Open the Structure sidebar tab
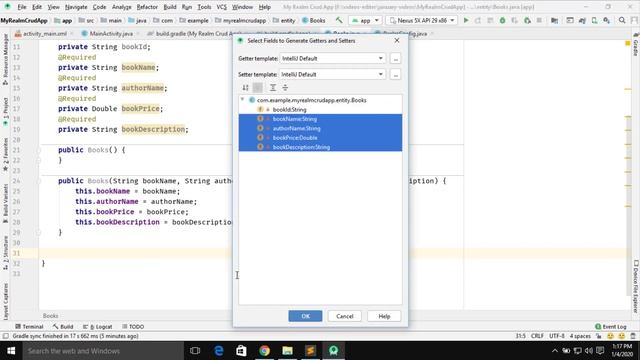Viewport: 640px width, 360px height. [x=5, y=252]
